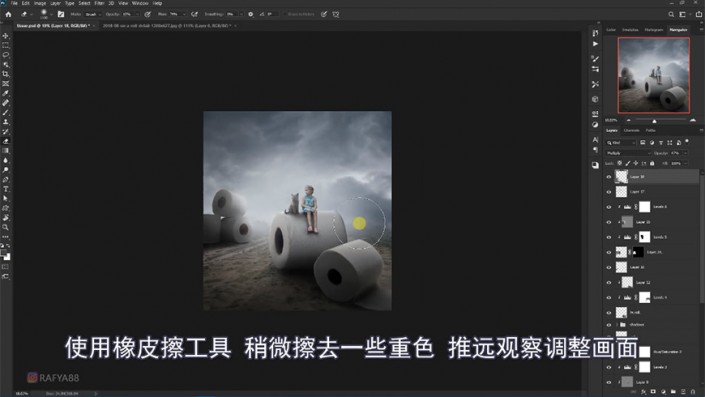This screenshot has height=397, width=705.
Task: Open the Opacity dropdown in options bar
Action: [x=137, y=14]
